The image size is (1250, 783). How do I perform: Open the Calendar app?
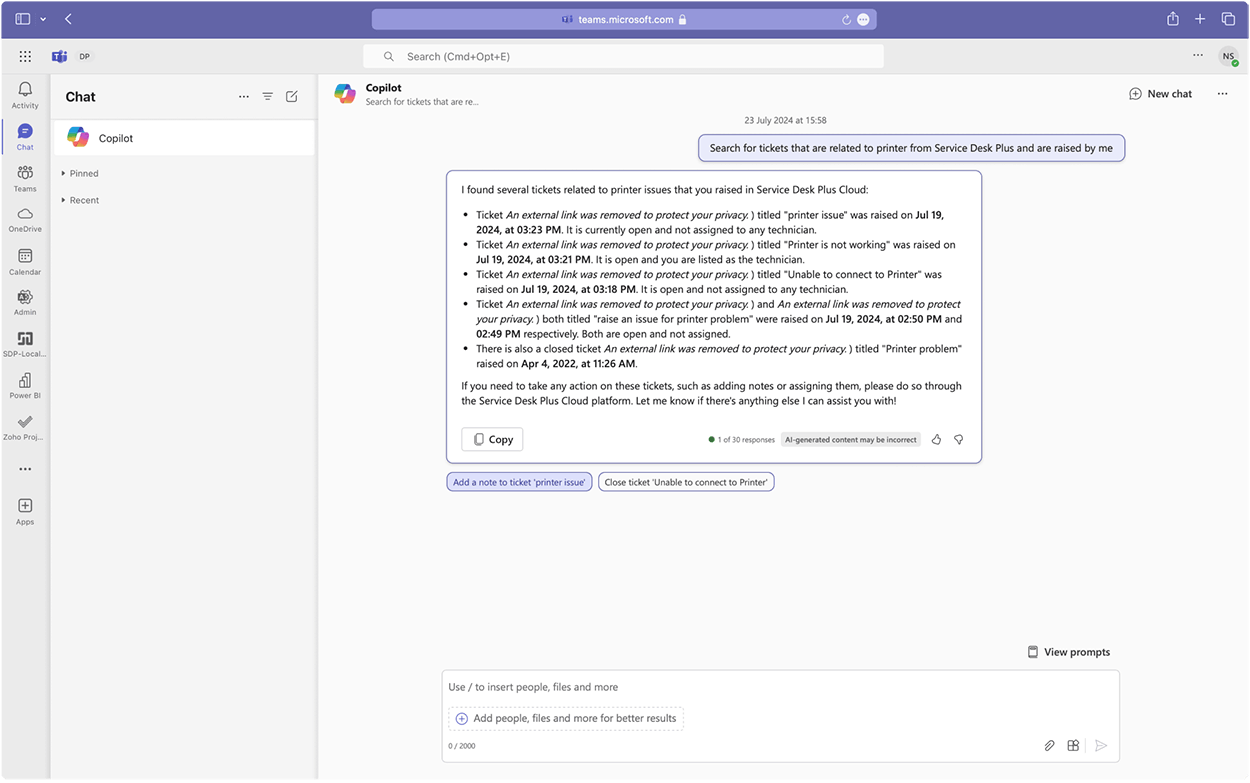pos(25,262)
